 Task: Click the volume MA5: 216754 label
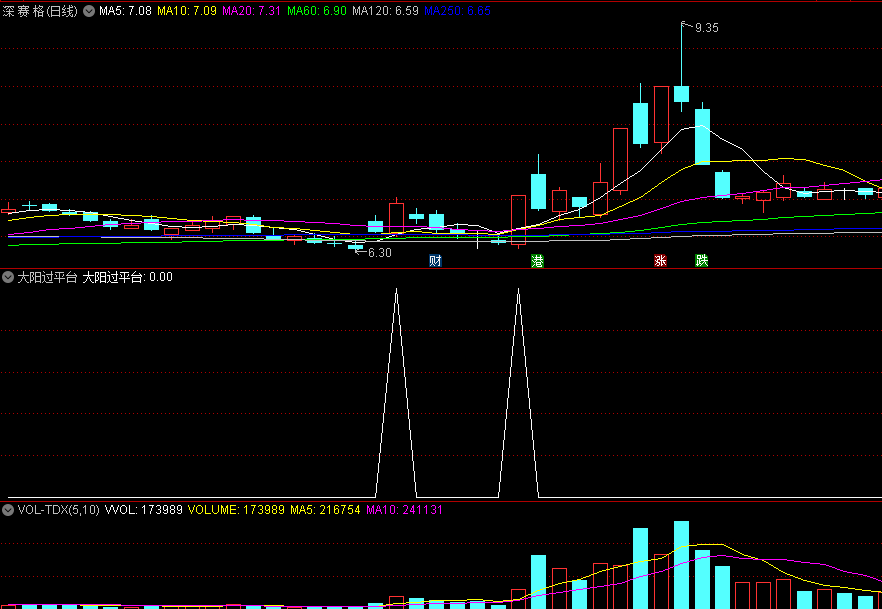[x=325, y=510]
